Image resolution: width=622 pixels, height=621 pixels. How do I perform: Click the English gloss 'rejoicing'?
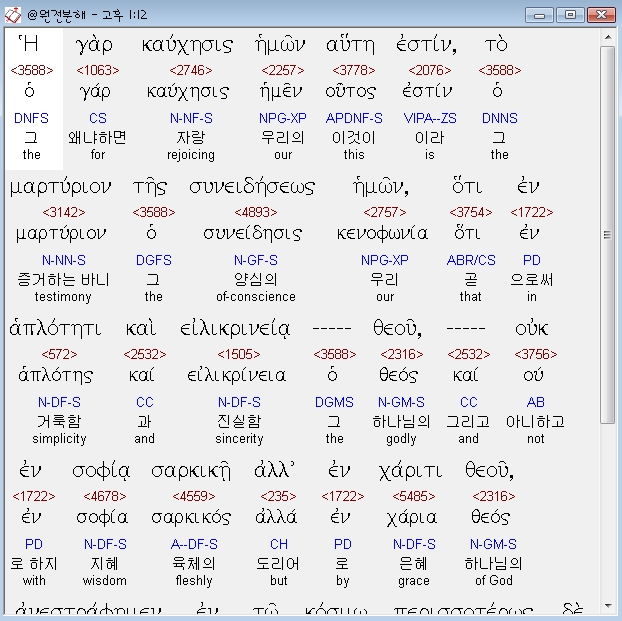click(x=191, y=155)
